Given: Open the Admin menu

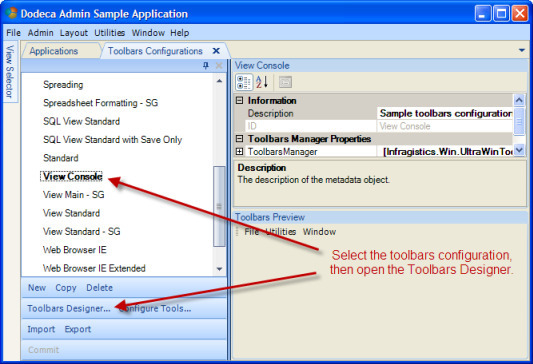Looking at the screenshot, I should click(x=40, y=33).
